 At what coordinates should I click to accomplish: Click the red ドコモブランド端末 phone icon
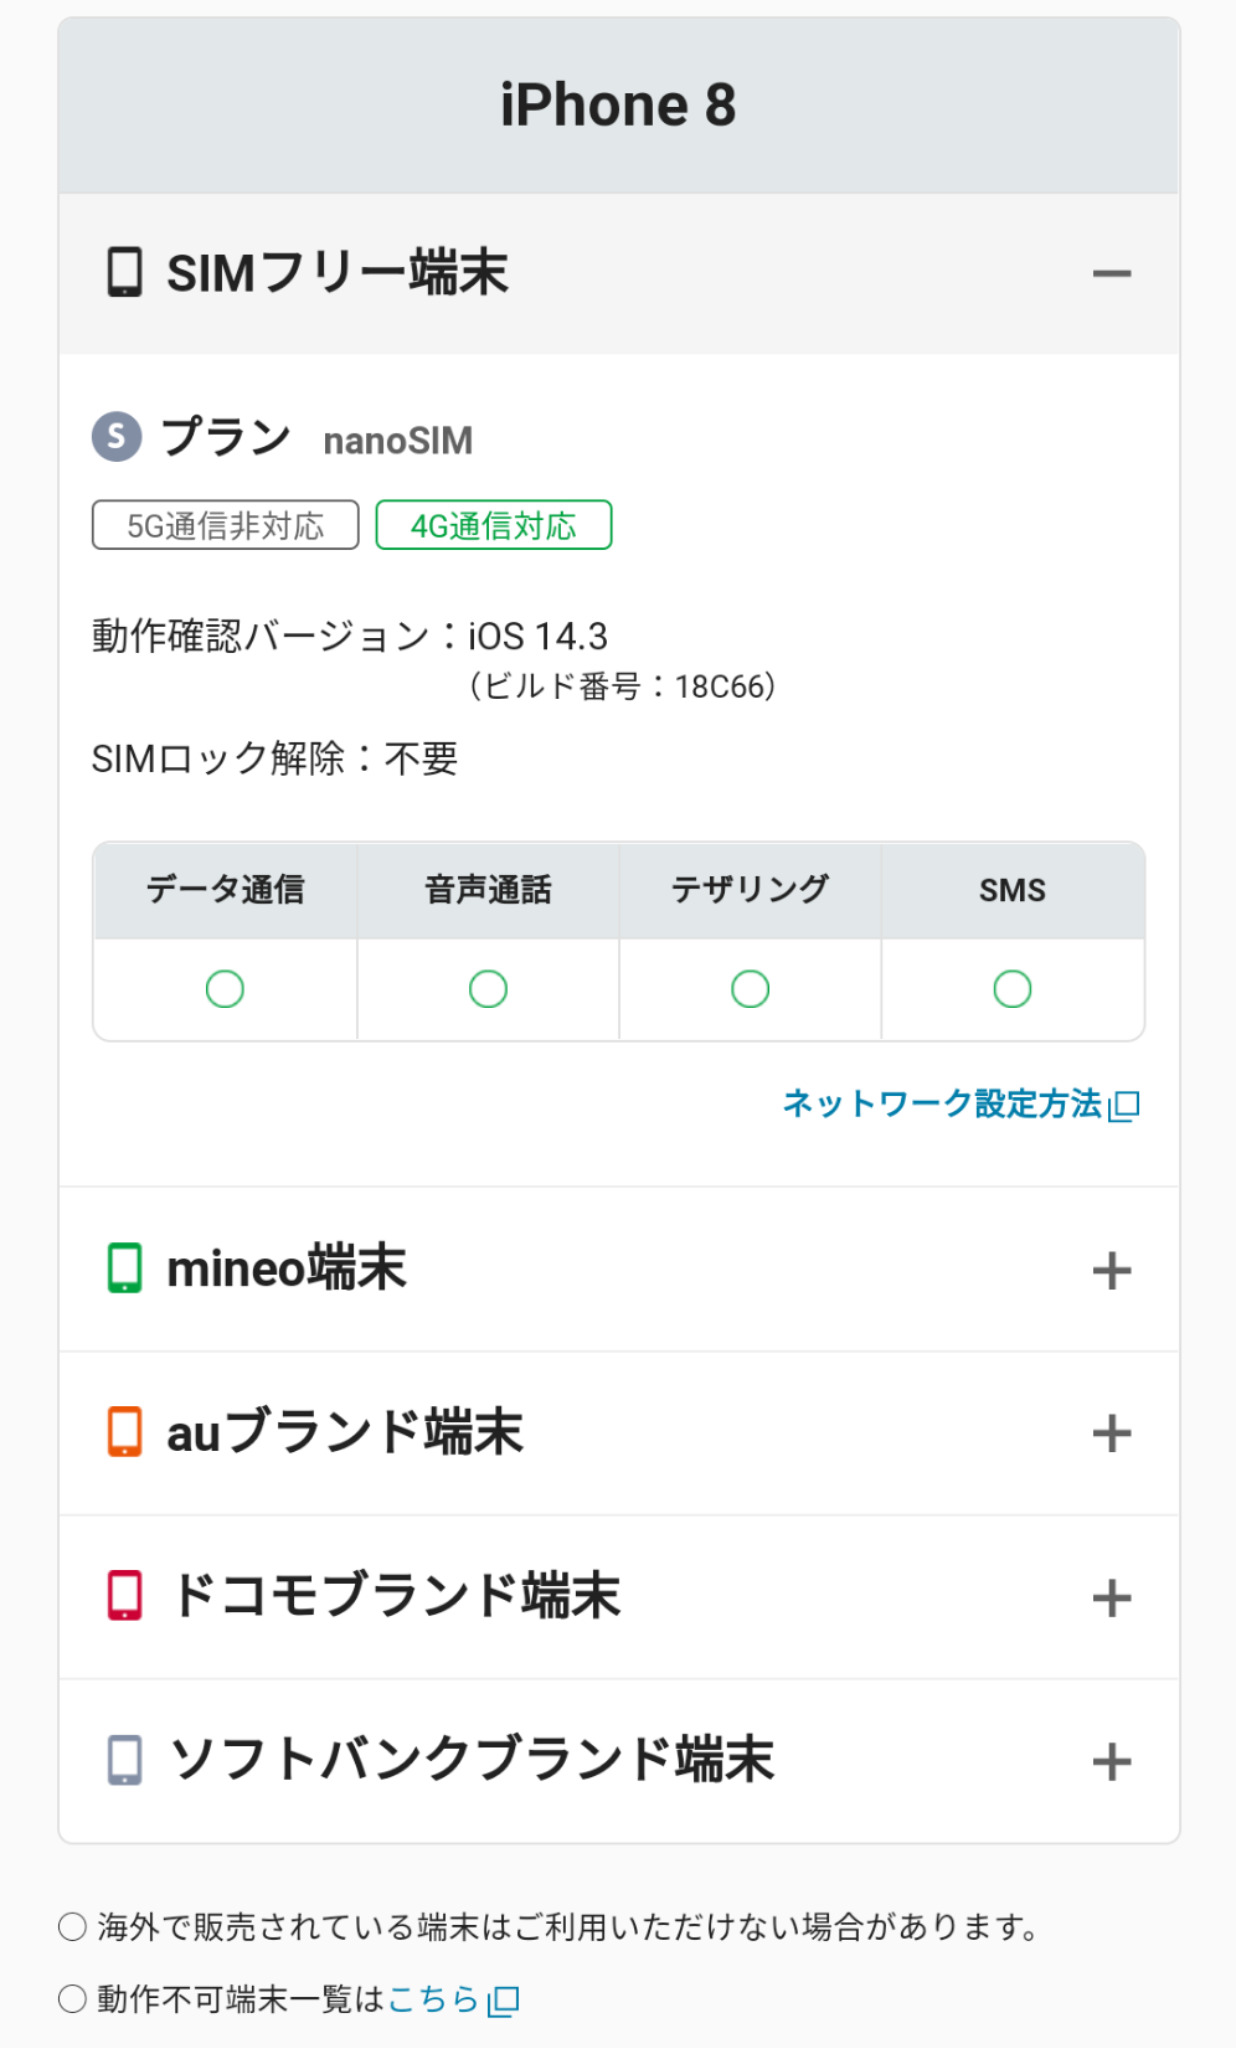tap(125, 1595)
